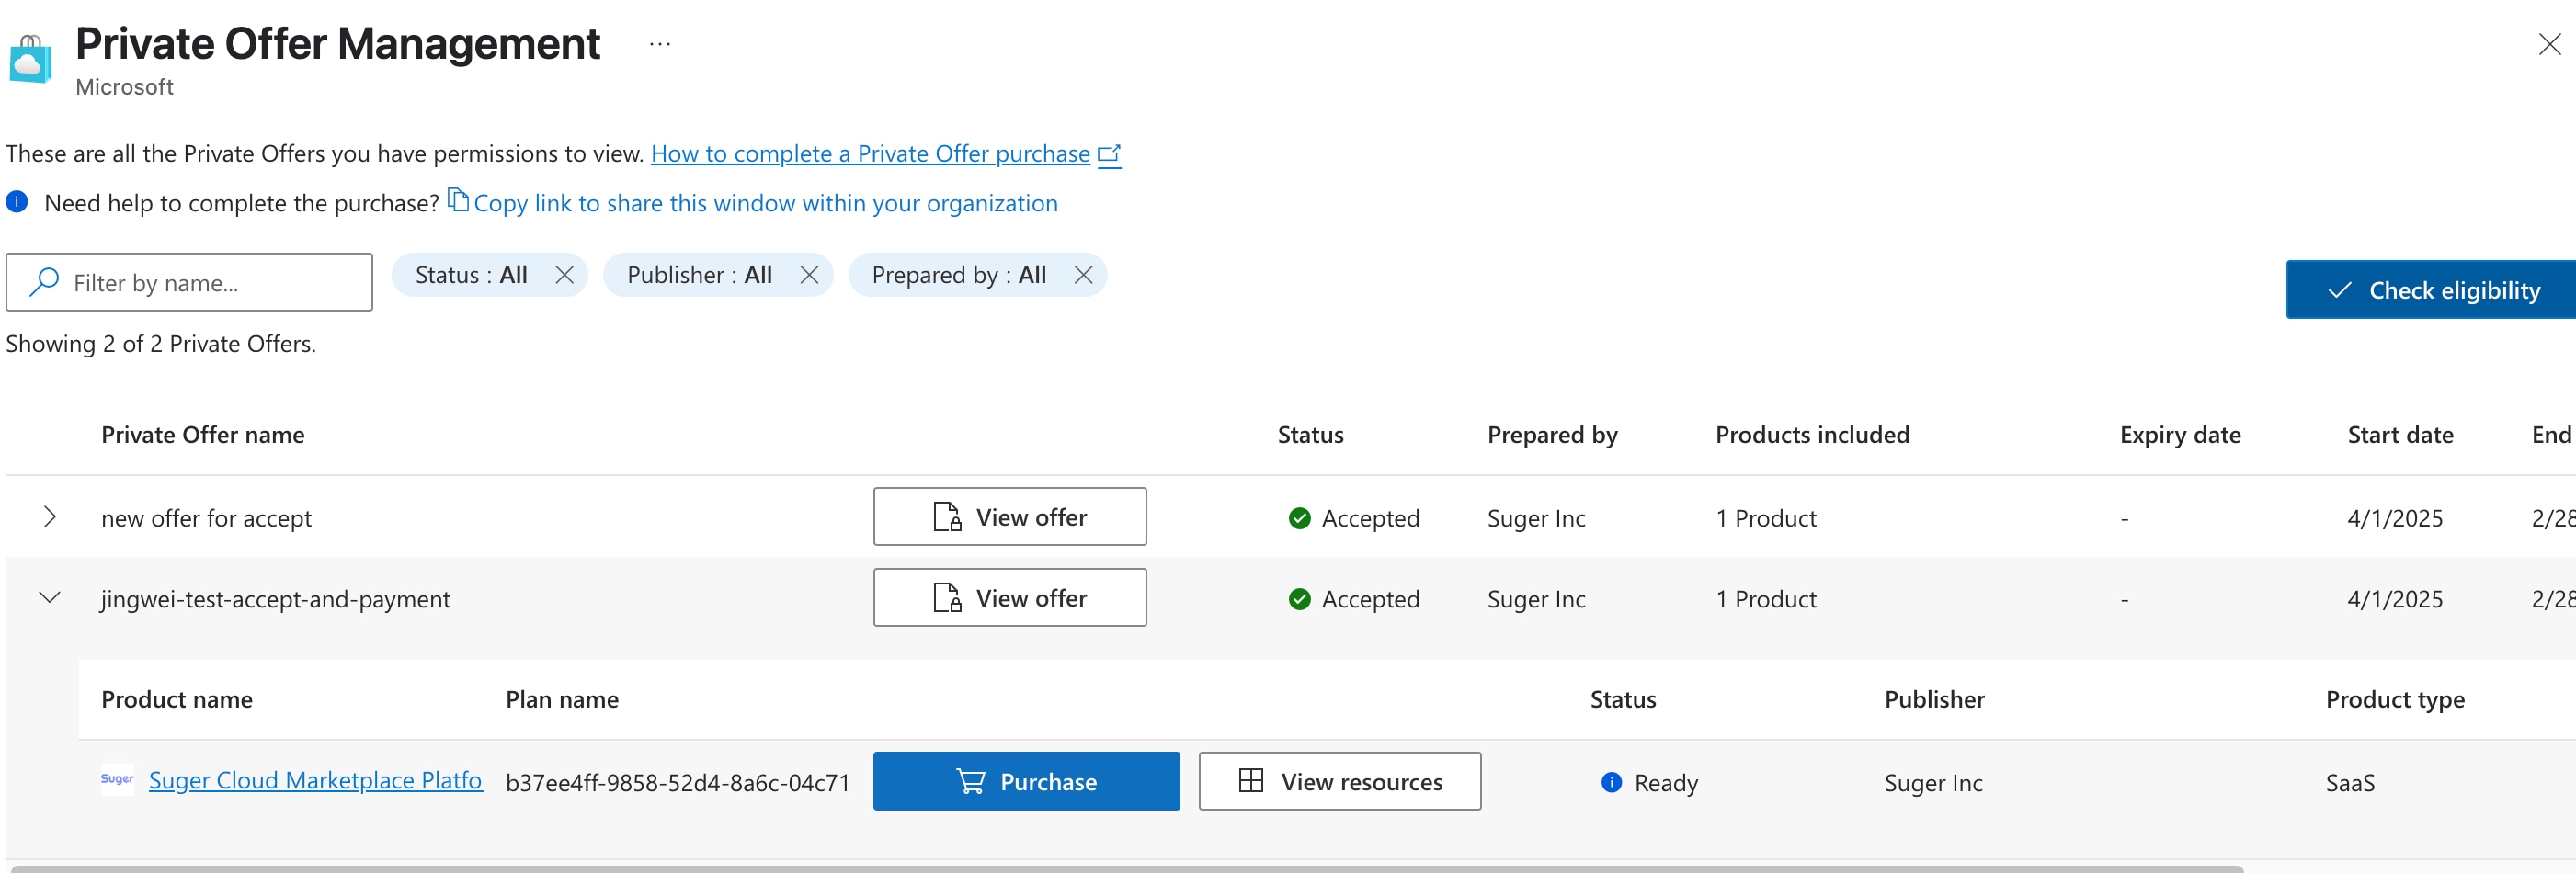Remove the Publisher filter with its X

tap(809, 275)
